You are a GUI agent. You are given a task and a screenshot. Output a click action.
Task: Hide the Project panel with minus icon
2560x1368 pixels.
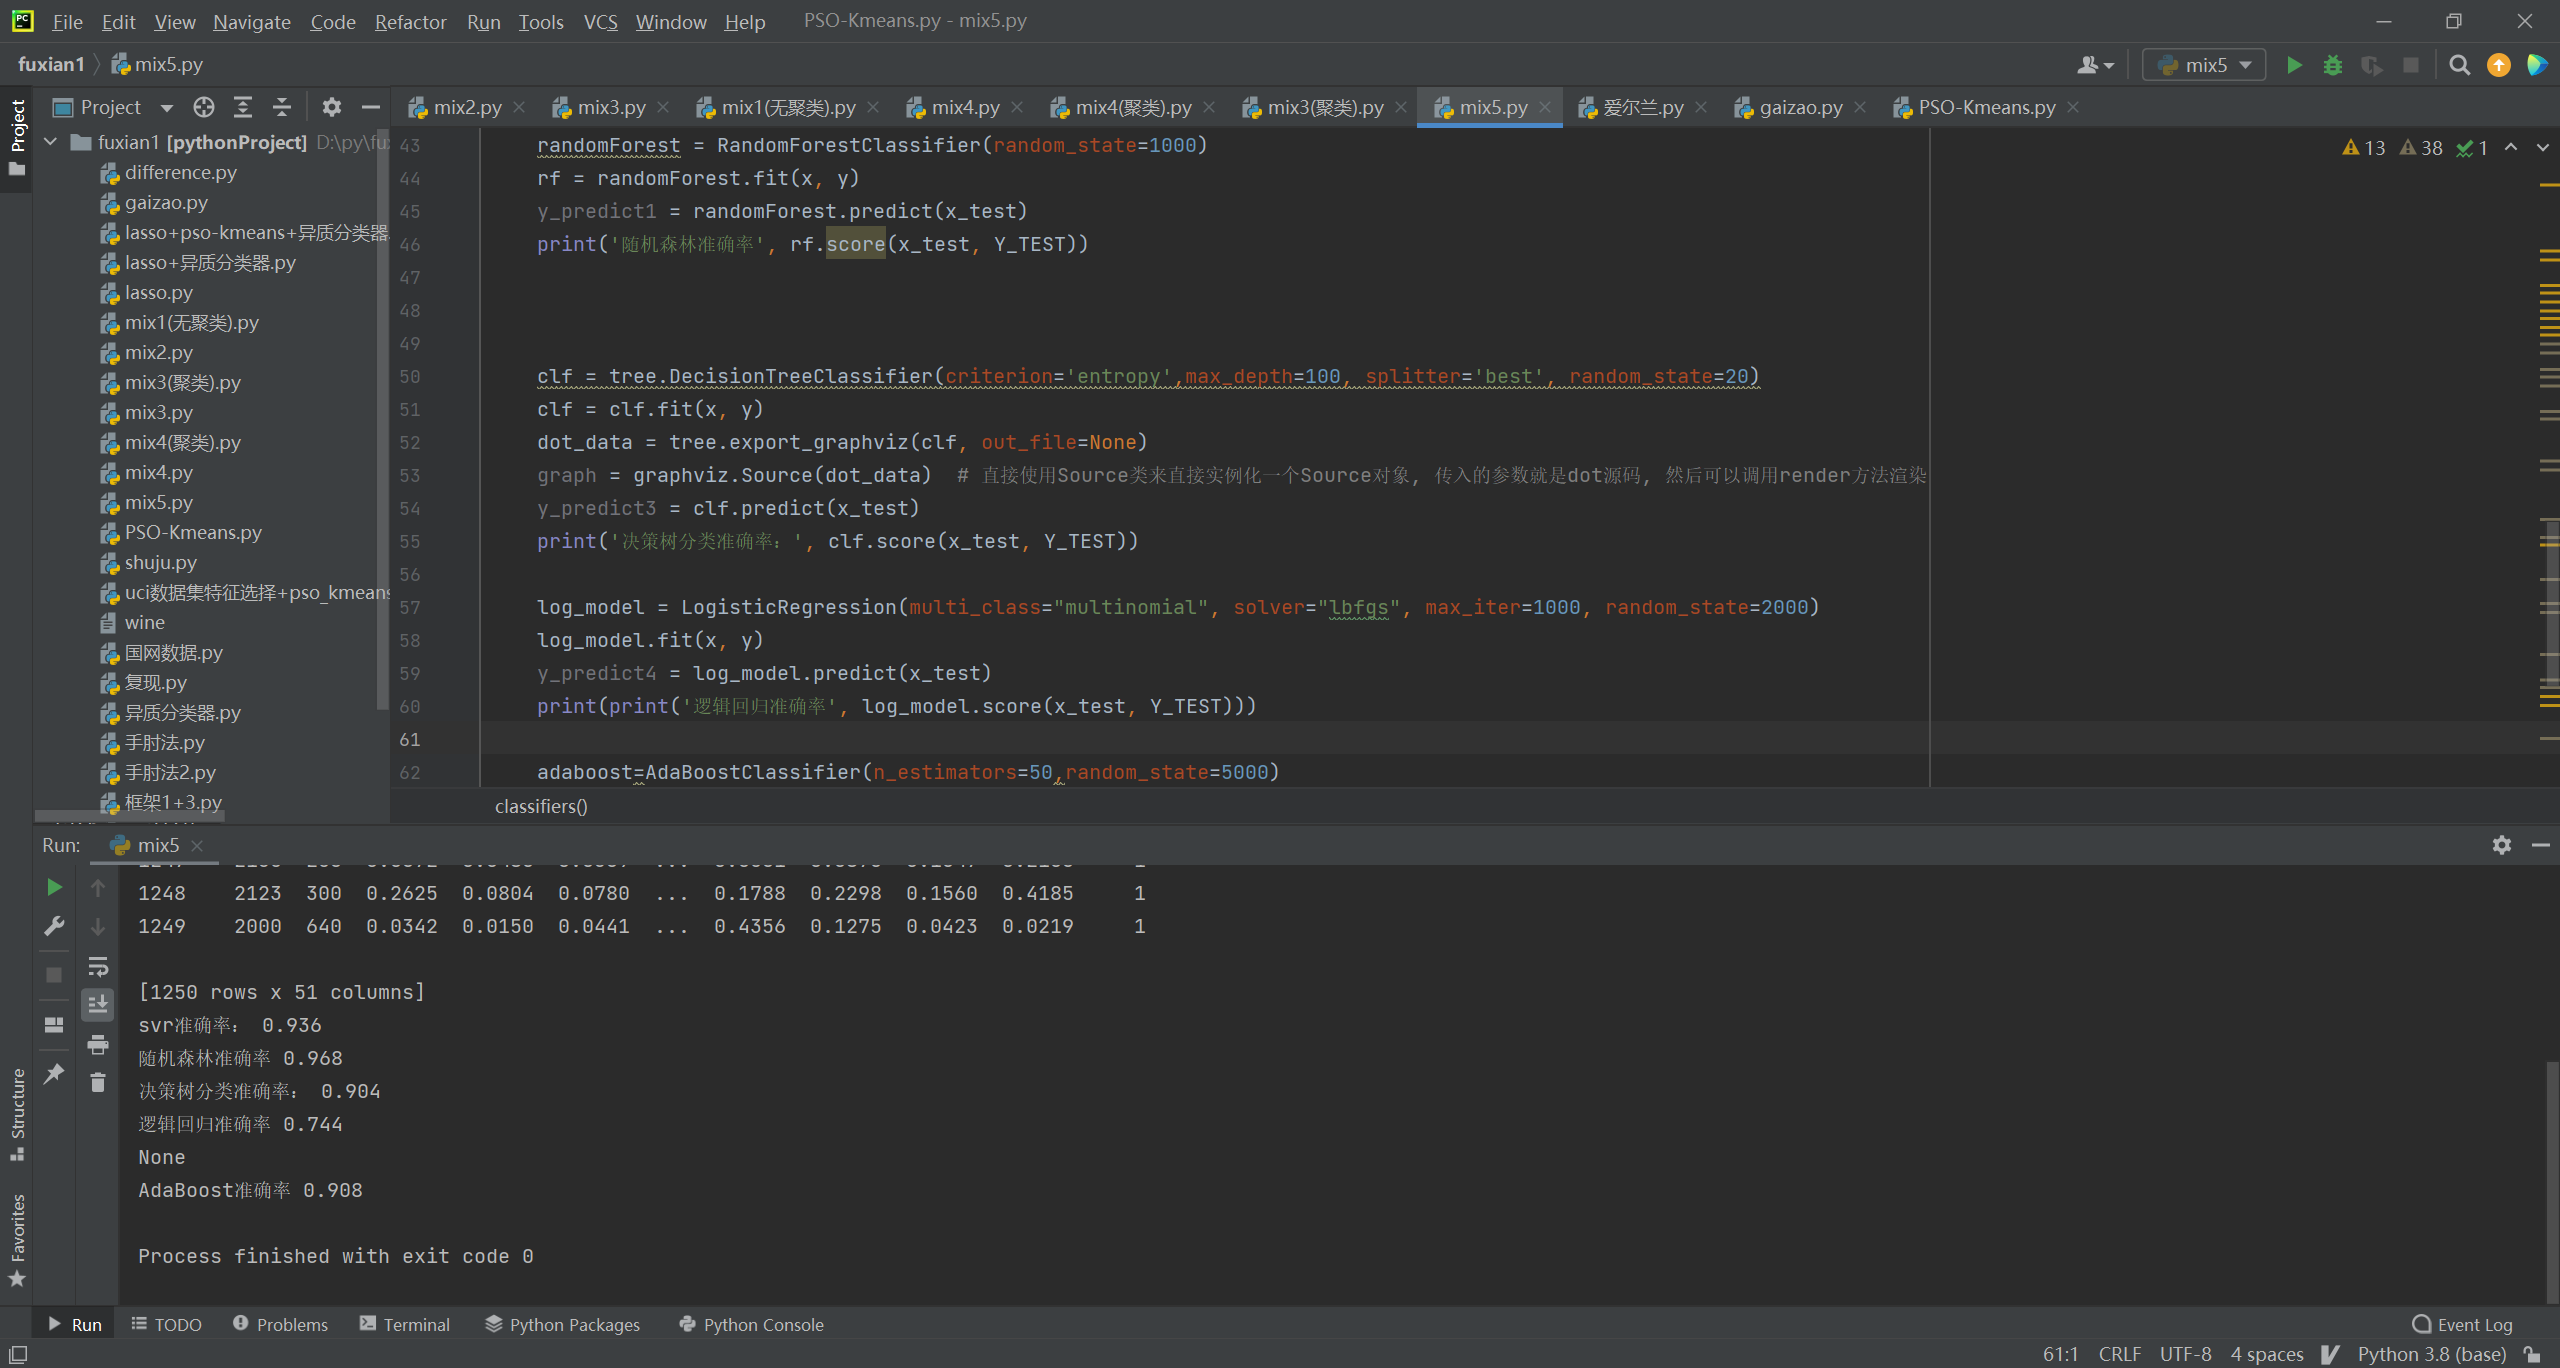tap(370, 107)
